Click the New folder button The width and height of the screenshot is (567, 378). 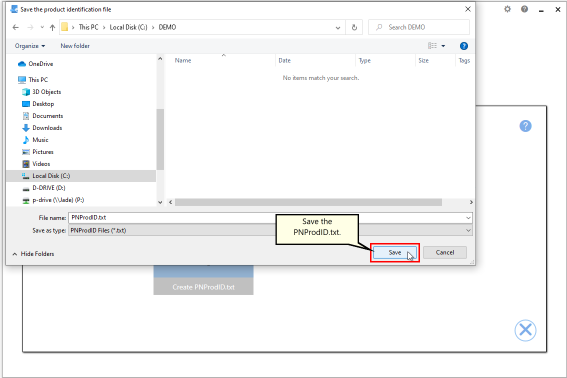75,46
